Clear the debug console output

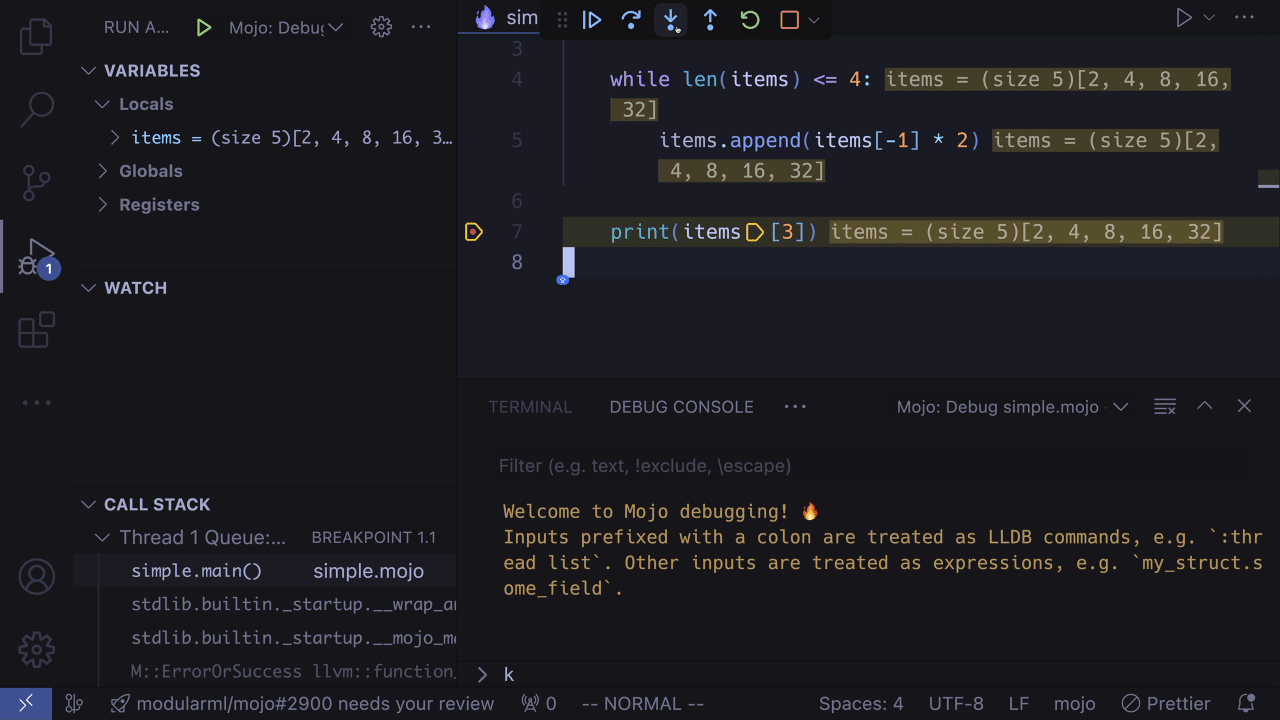point(1165,406)
